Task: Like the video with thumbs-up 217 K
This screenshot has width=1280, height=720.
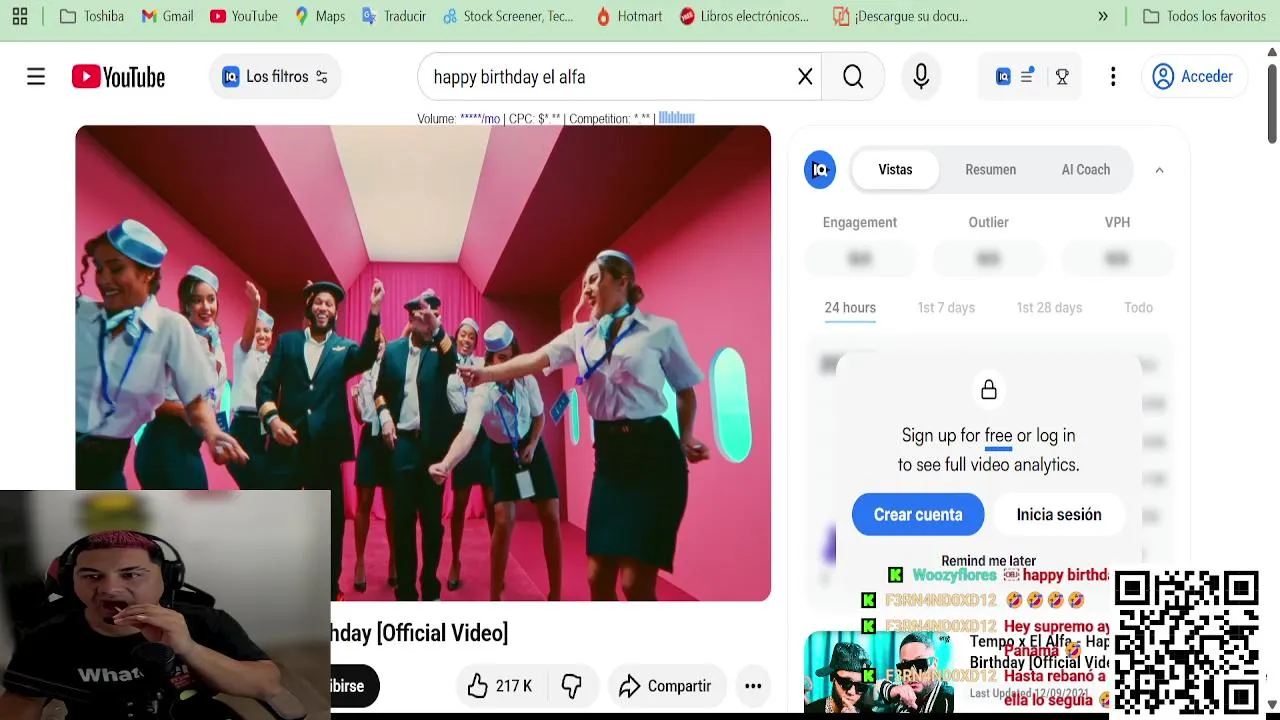Action: pyautogui.click(x=500, y=686)
